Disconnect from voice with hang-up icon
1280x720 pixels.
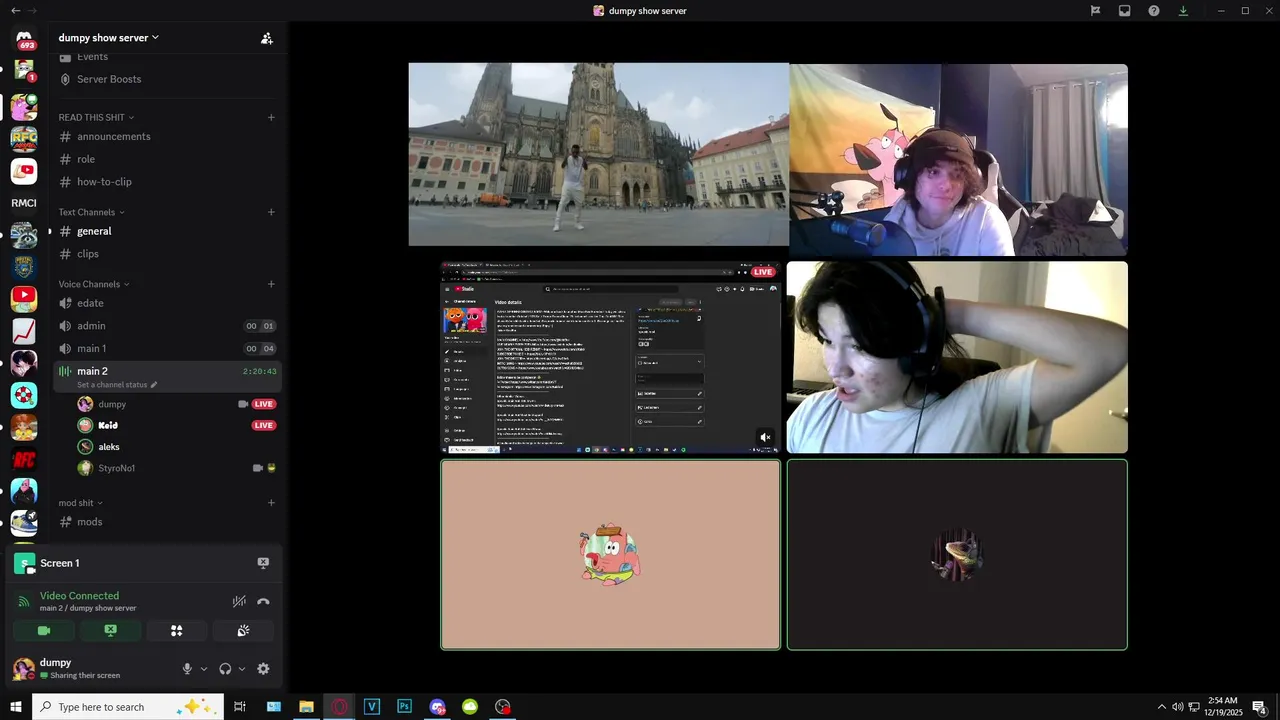click(x=263, y=601)
